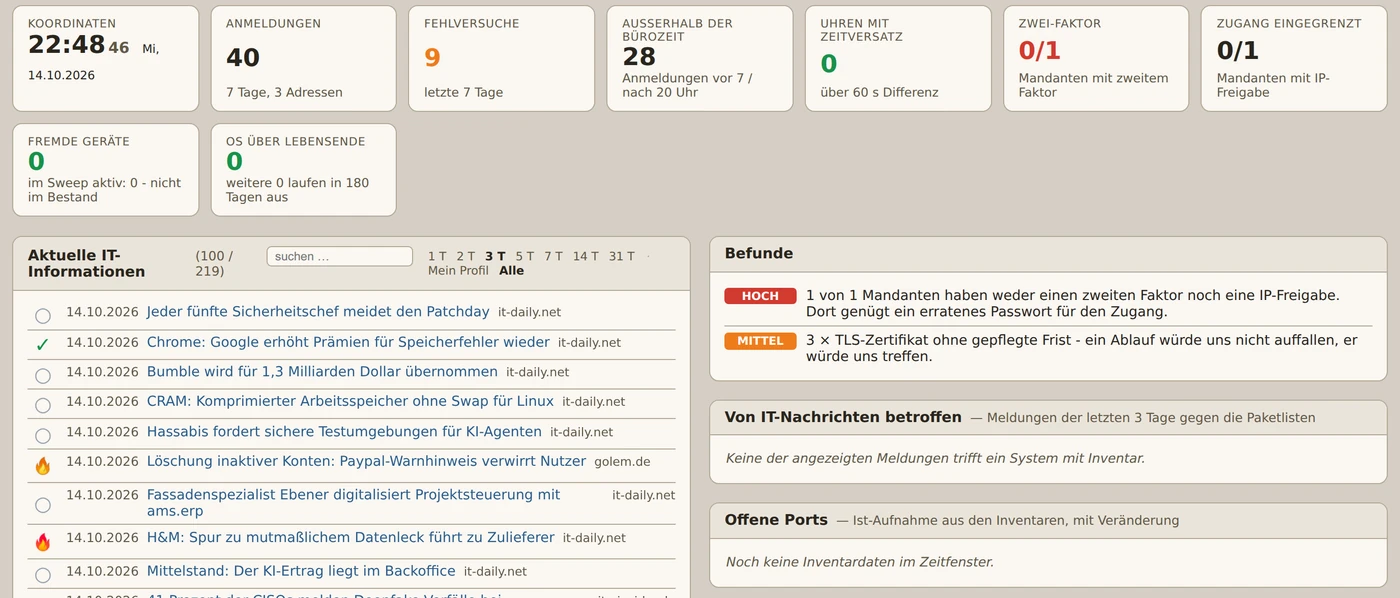
Task: Open the OS über Lebensende card
Action: click(303, 170)
